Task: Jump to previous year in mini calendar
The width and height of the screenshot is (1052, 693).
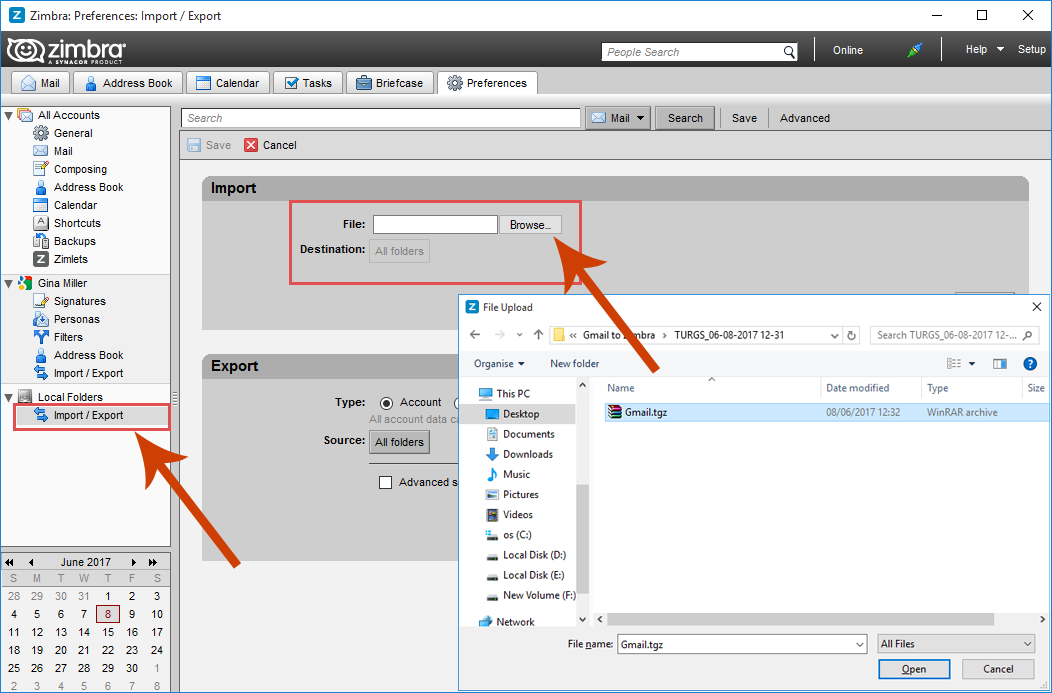Action: (9, 562)
